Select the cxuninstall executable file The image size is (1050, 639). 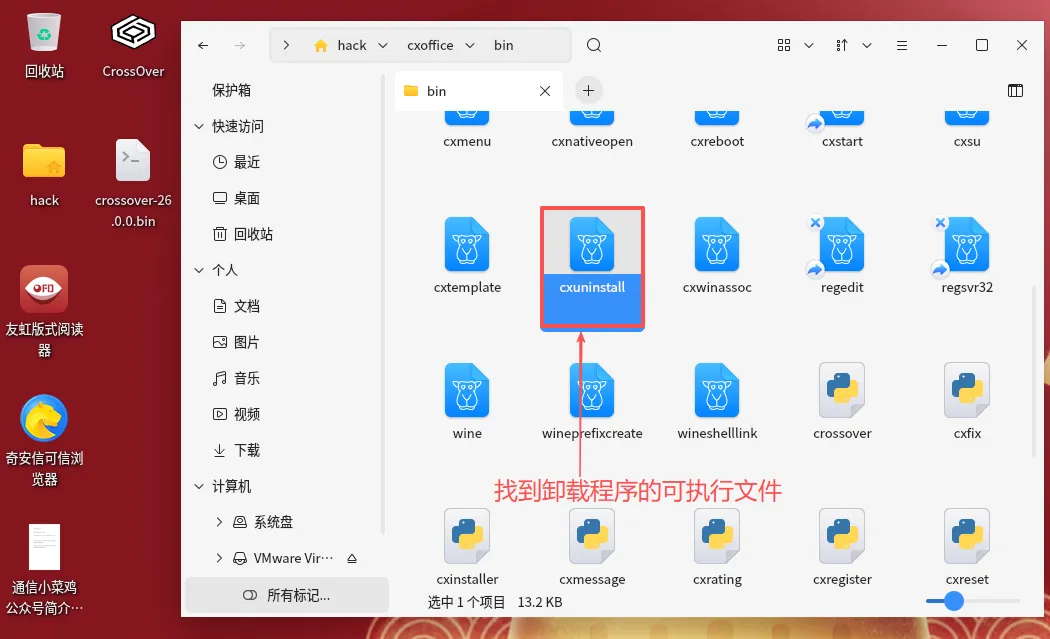pyautogui.click(x=592, y=244)
